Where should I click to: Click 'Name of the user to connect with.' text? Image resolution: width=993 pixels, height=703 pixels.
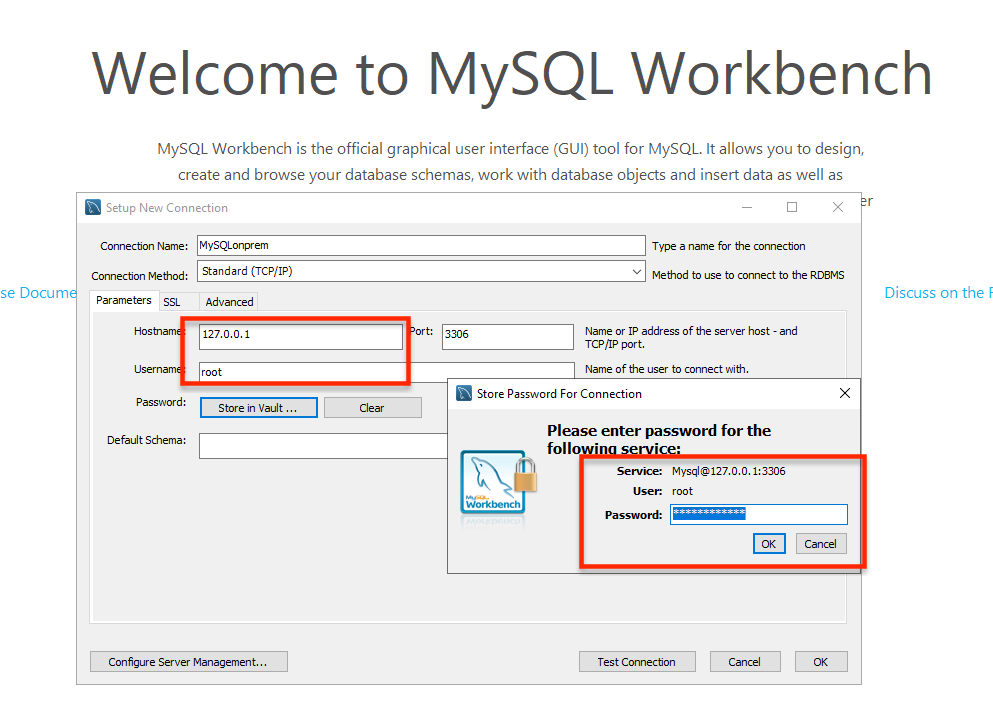(x=667, y=369)
